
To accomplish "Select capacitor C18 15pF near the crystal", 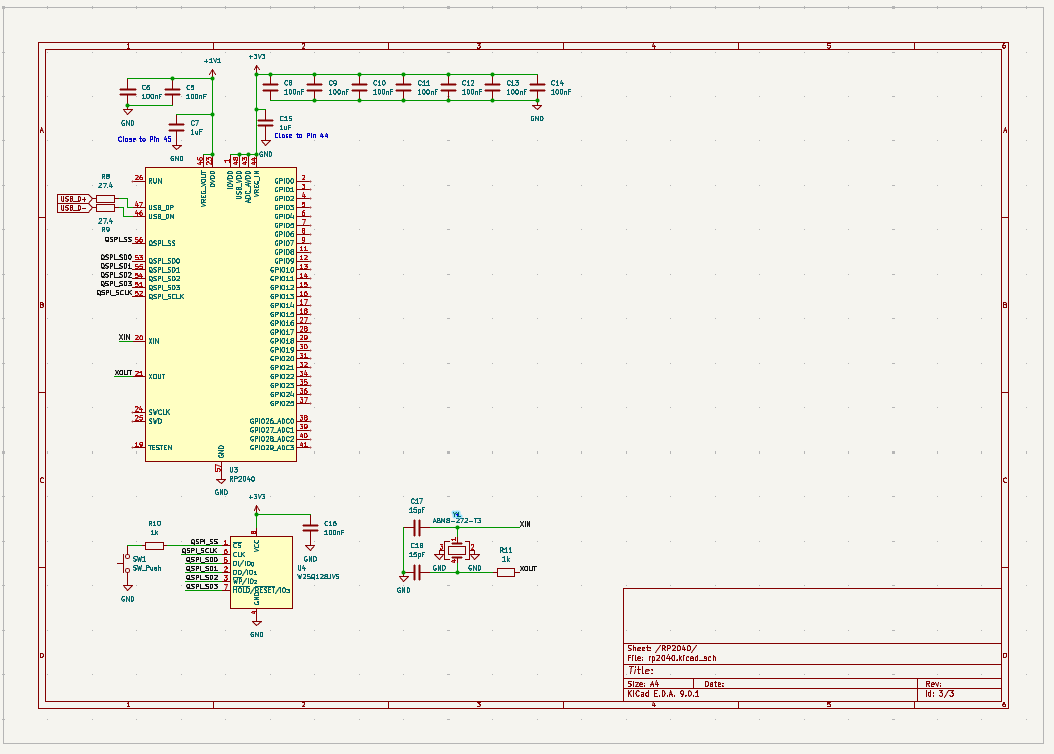I will (417, 572).
